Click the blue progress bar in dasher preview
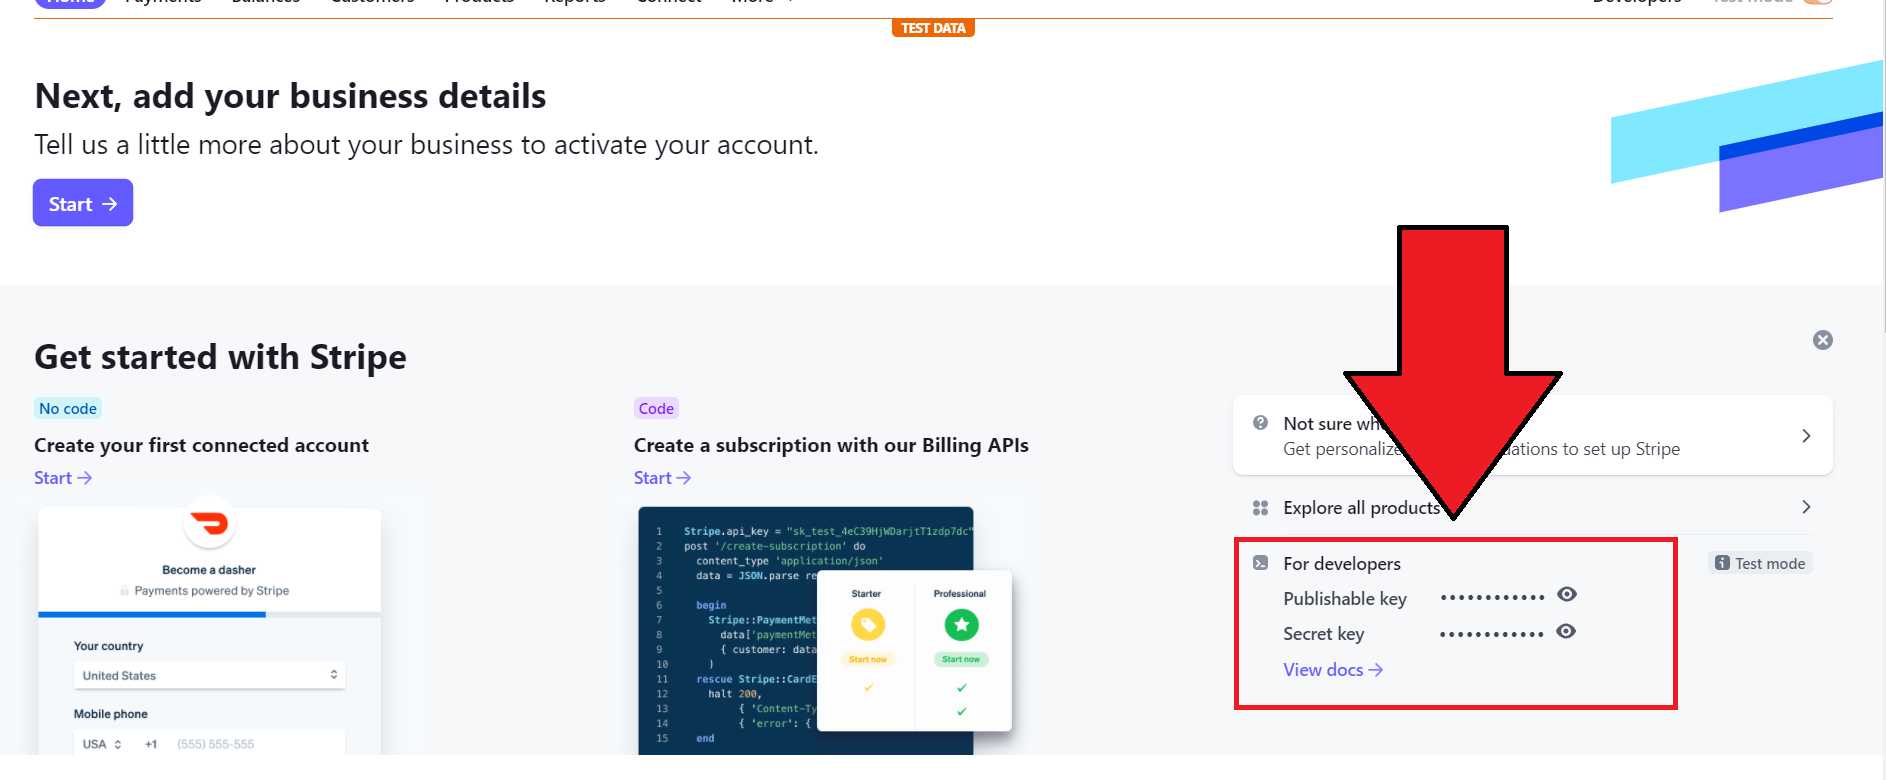1886x780 pixels. [x=152, y=614]
